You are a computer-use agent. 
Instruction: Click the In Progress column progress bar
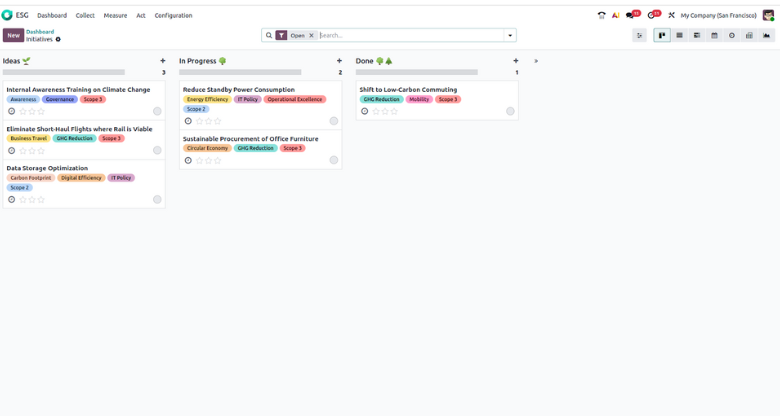(x=240, y=72)
